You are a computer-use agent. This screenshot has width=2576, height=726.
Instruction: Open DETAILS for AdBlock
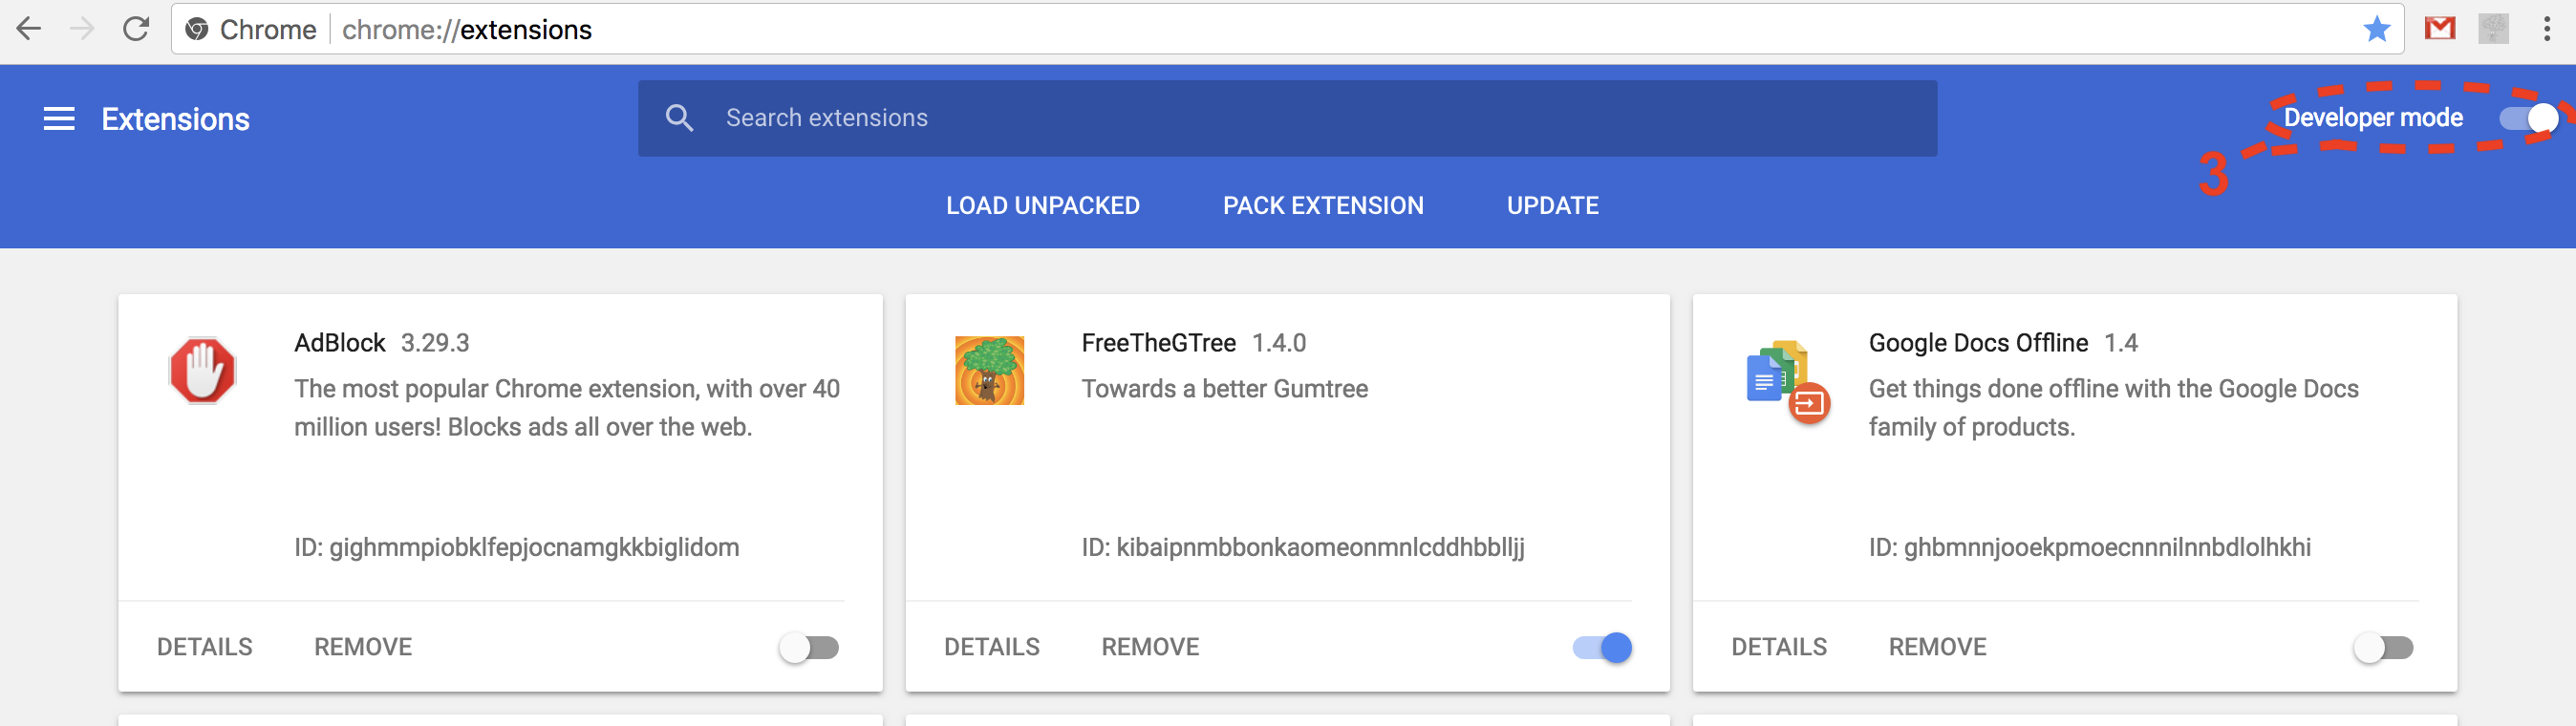click(205, 647)
